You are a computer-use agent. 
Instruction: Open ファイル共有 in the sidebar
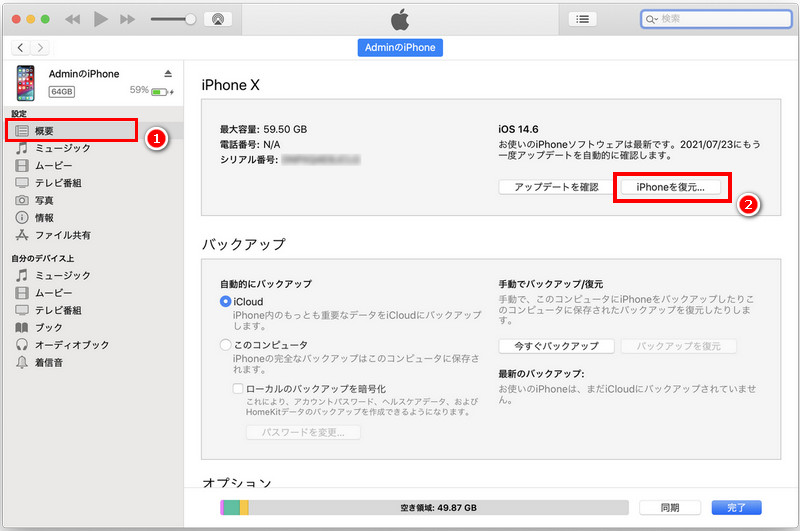[53, 235]
